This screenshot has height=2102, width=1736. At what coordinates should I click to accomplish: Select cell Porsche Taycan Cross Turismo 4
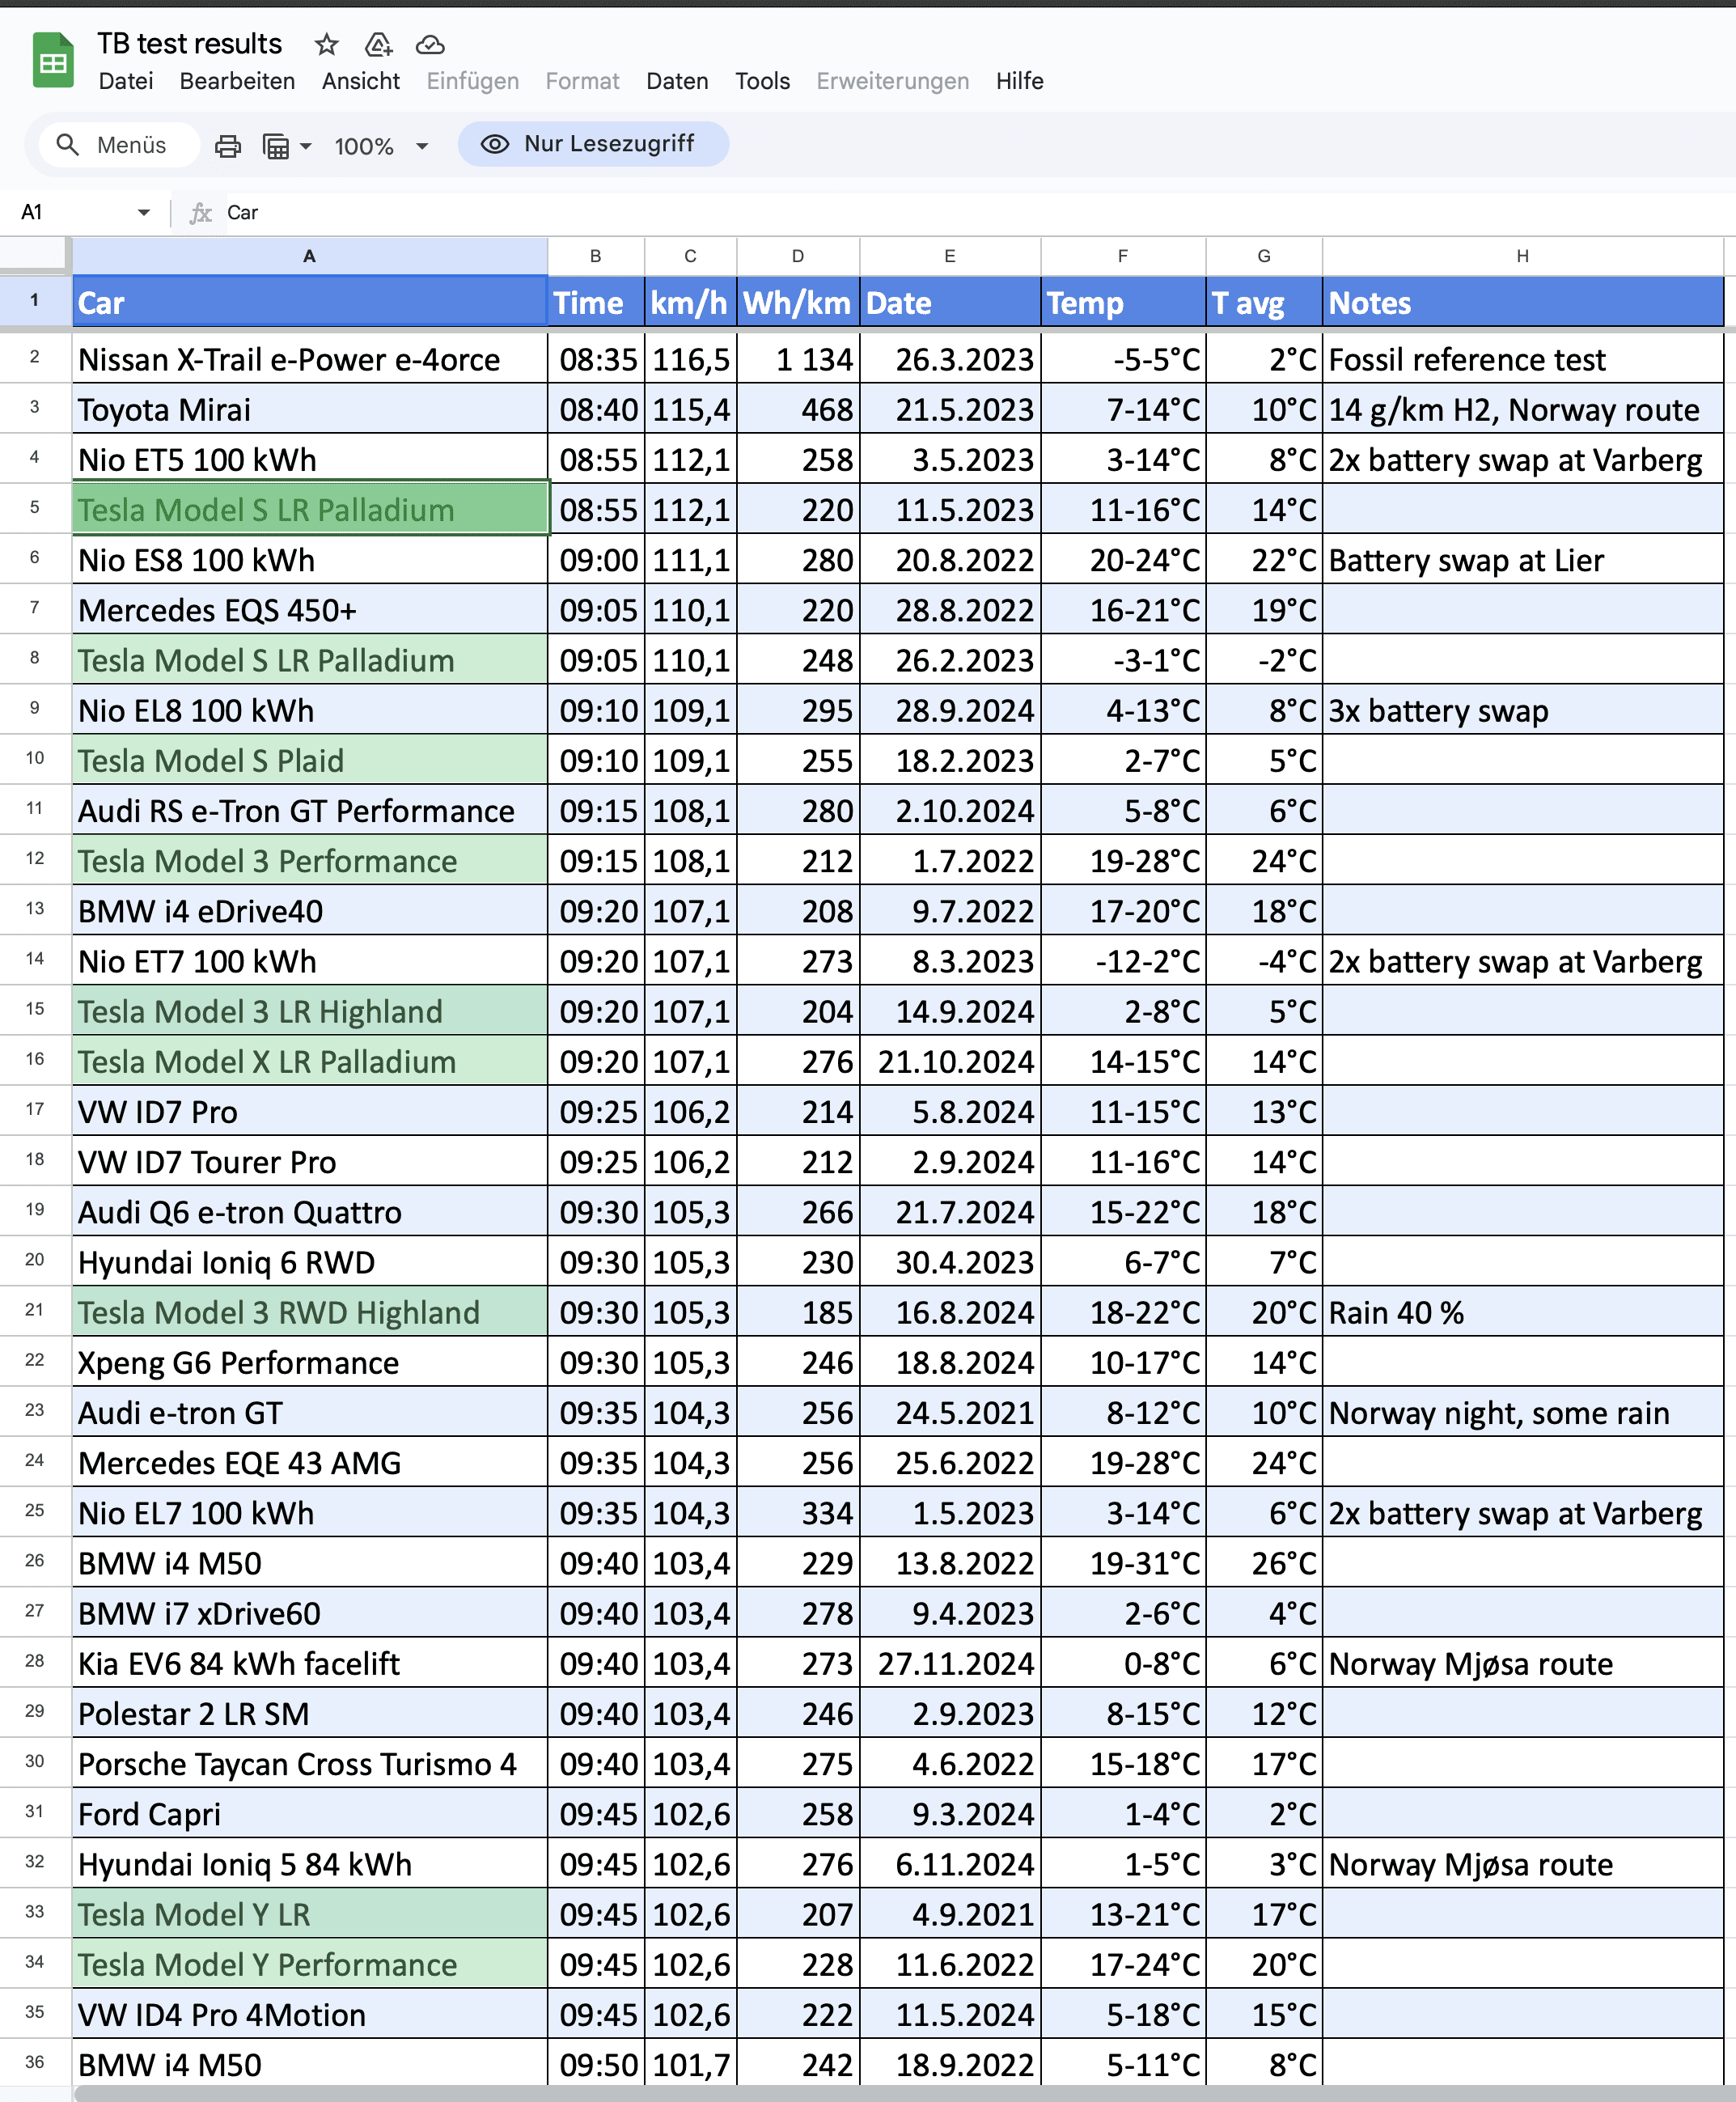tap(310, 1764)
